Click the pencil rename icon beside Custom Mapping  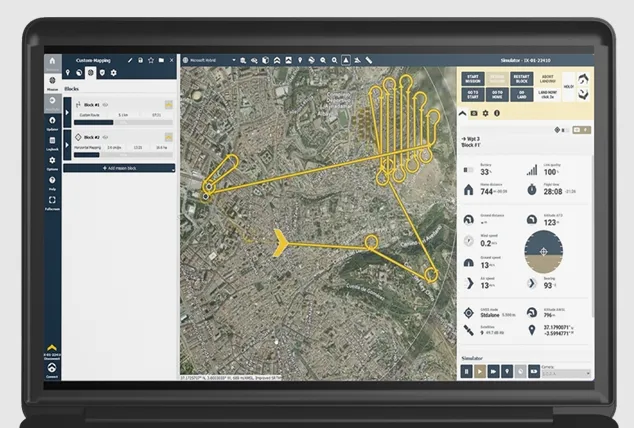130,60
